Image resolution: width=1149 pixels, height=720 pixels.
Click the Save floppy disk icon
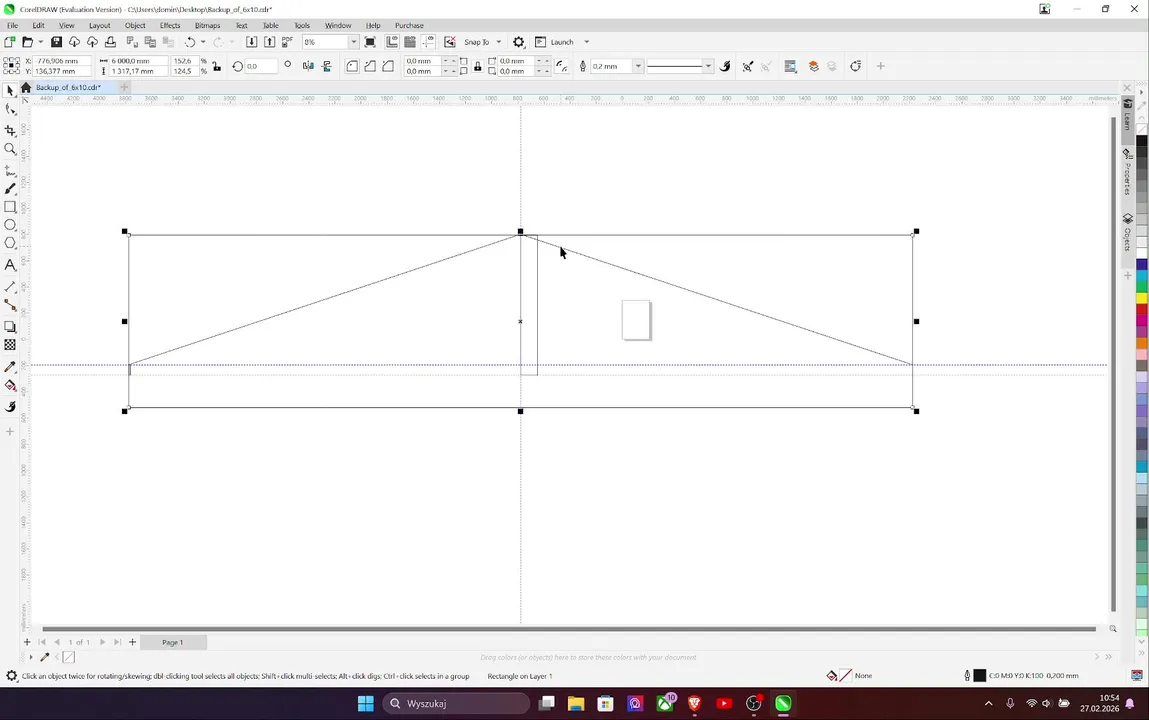pos(56,42)
